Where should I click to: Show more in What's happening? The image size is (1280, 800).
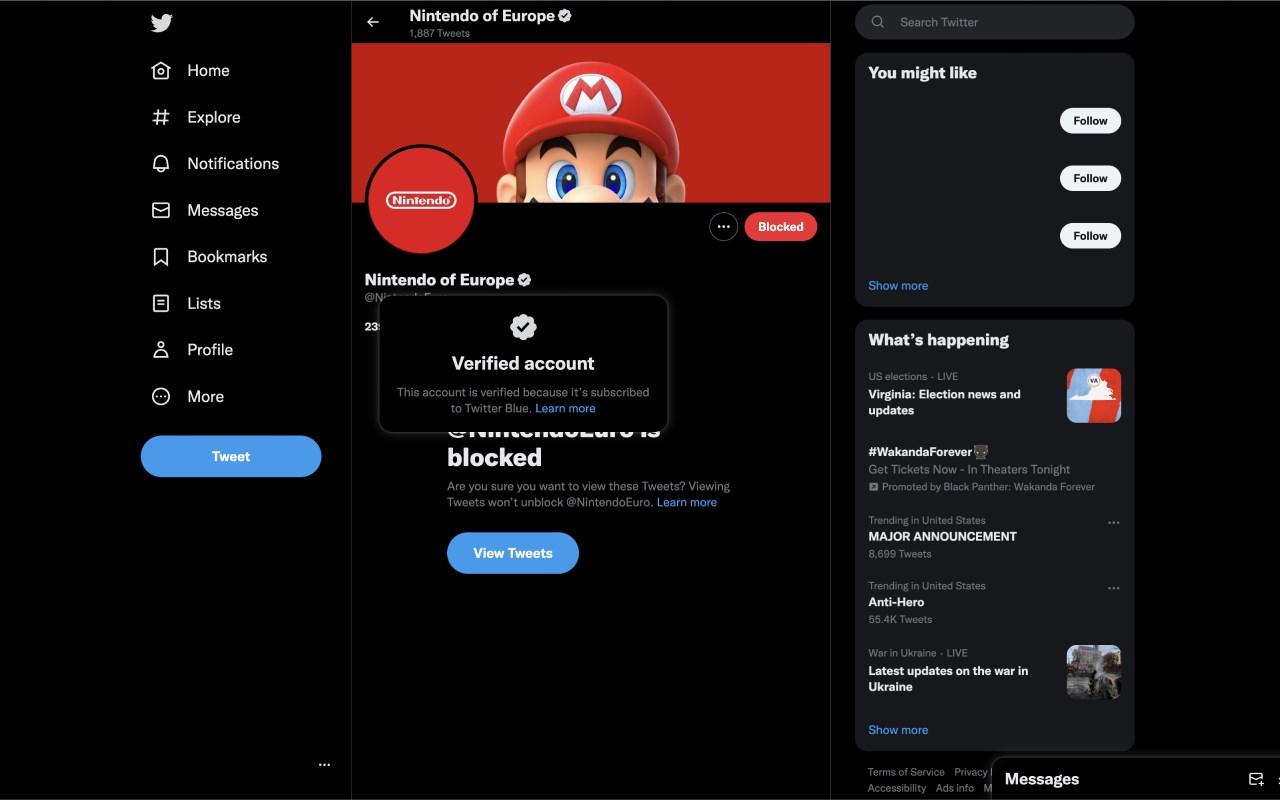[898, 730]
